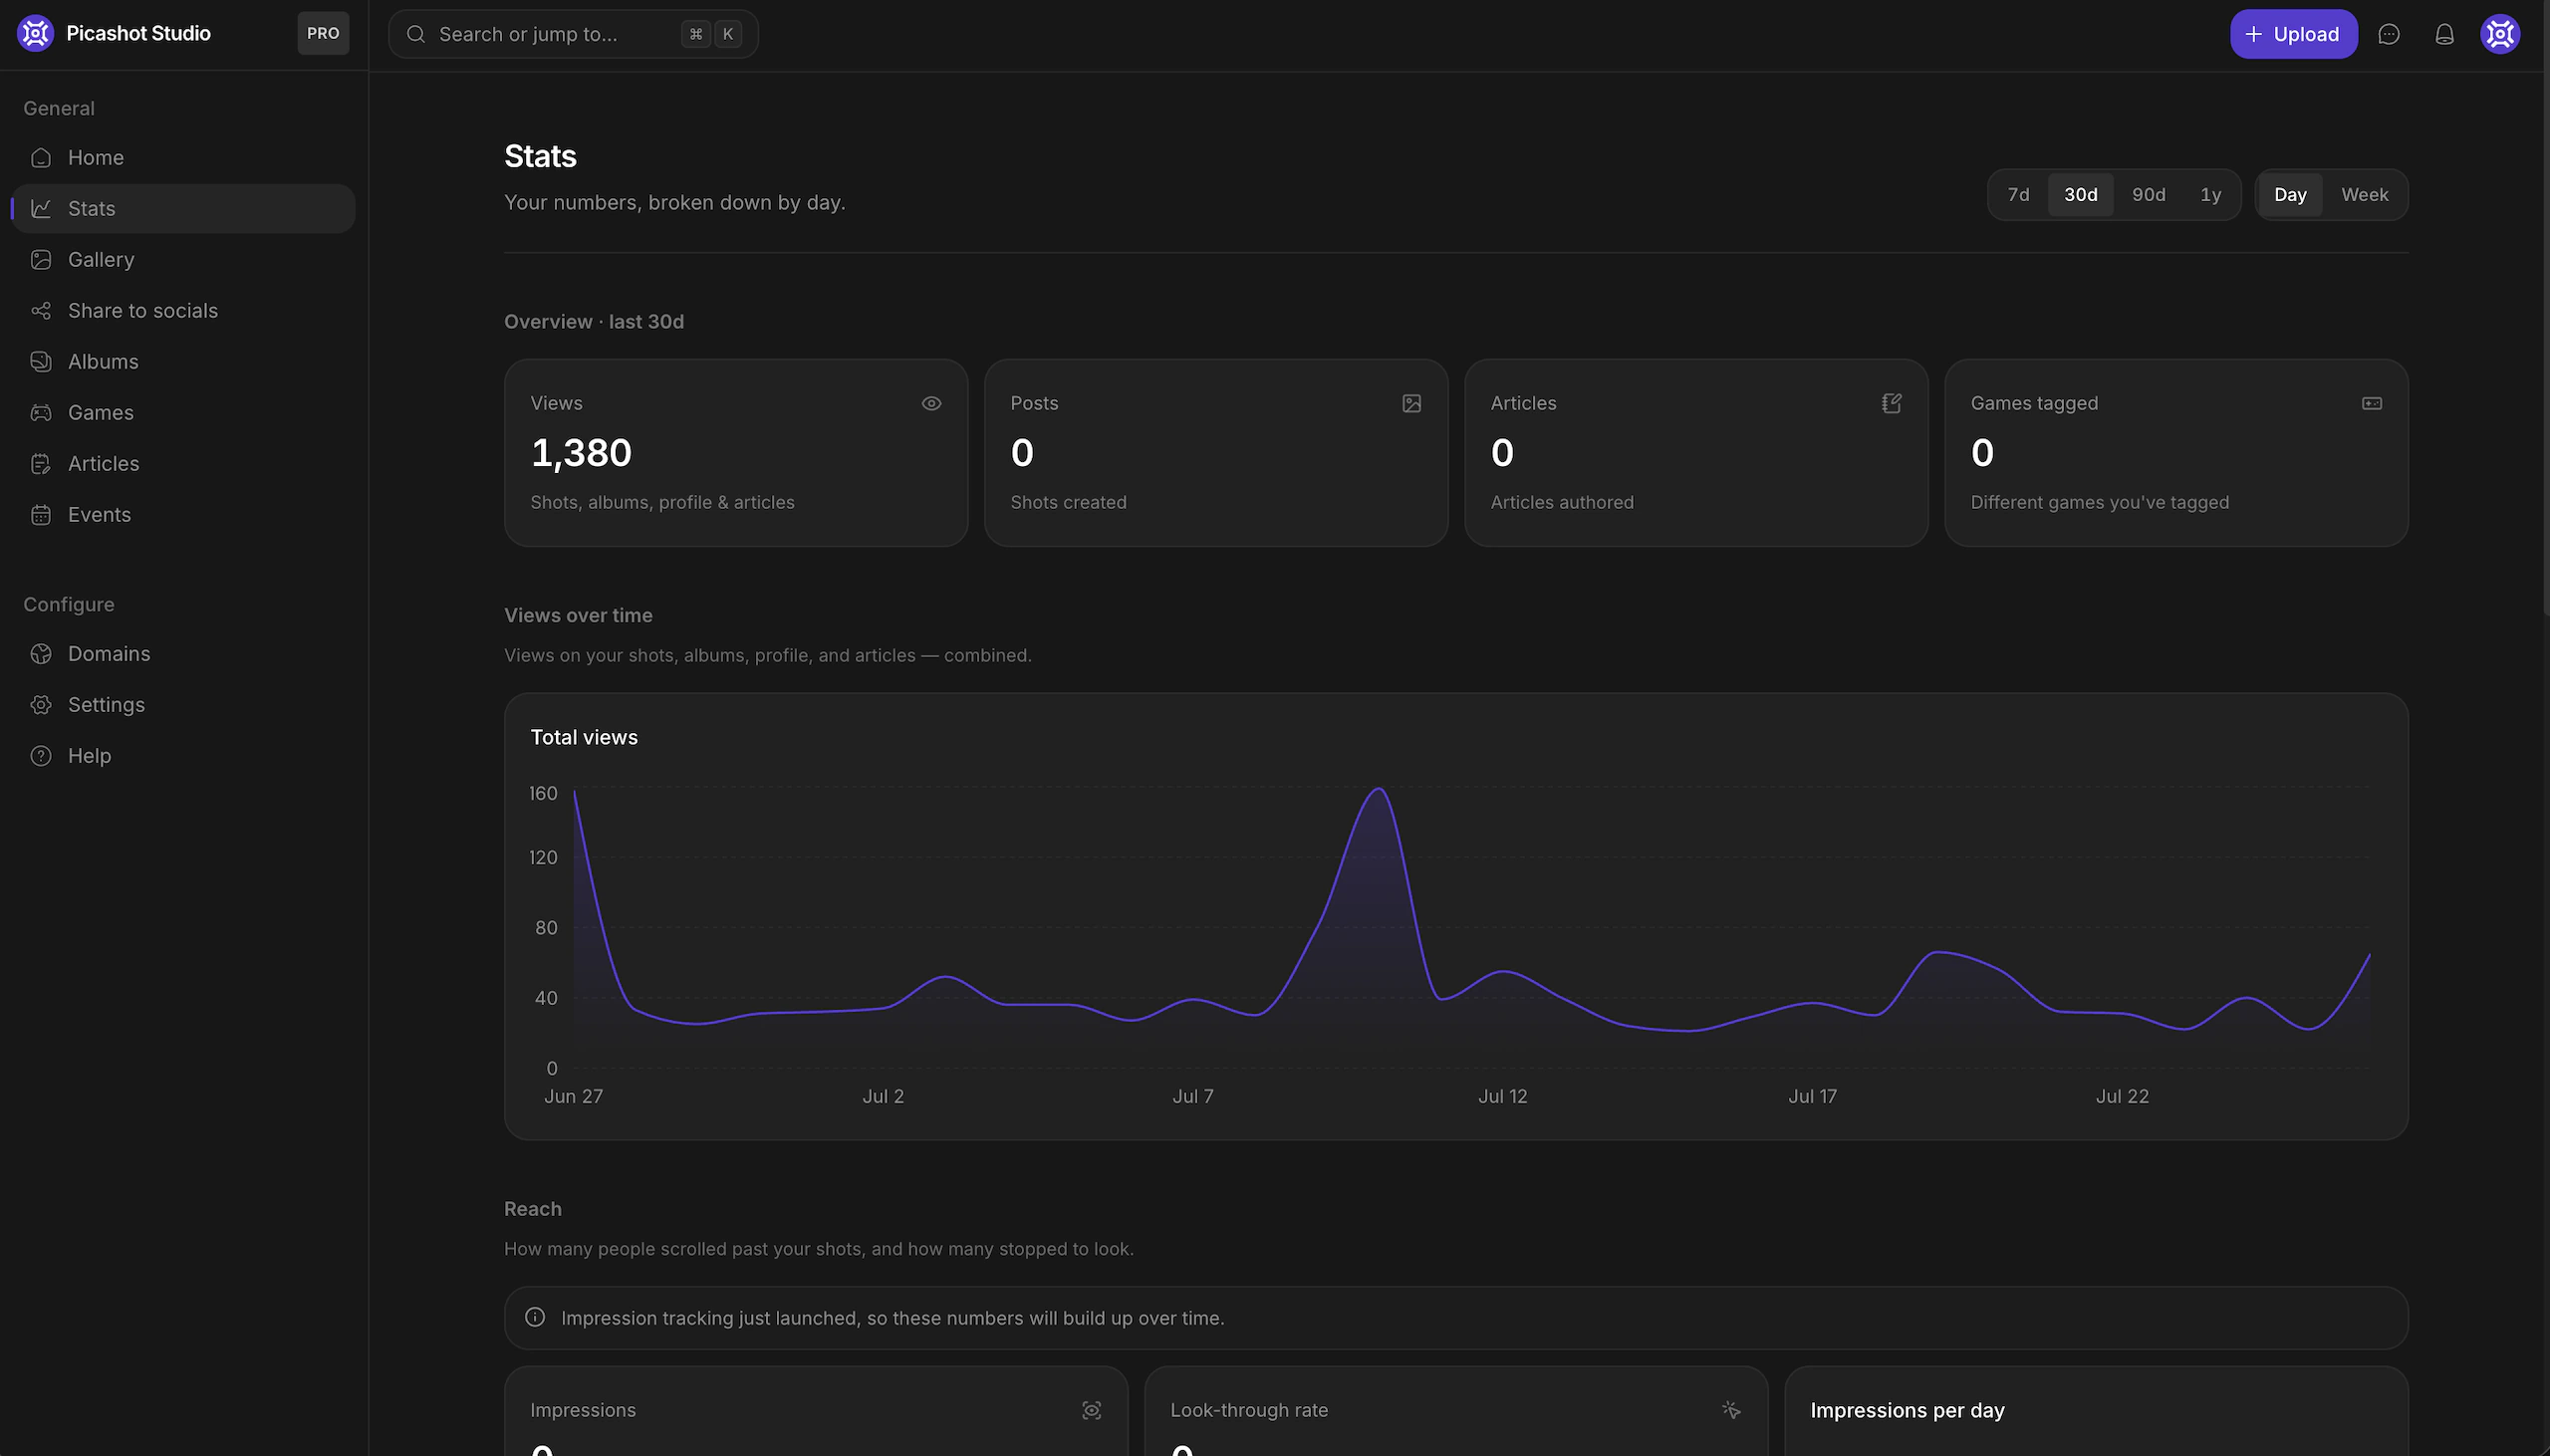This screenshot has height=1456, width=2550.
Task: Select the 30d time range
Action: 2080,195
